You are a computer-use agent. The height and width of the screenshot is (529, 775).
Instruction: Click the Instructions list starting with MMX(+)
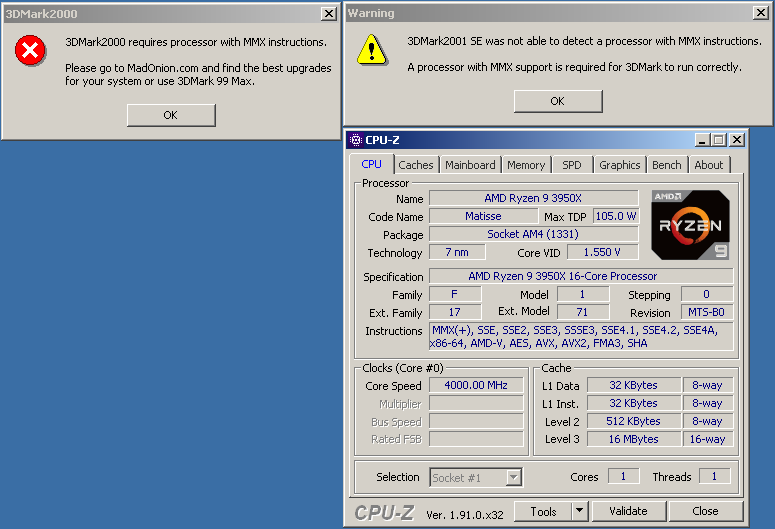point(581,336)
